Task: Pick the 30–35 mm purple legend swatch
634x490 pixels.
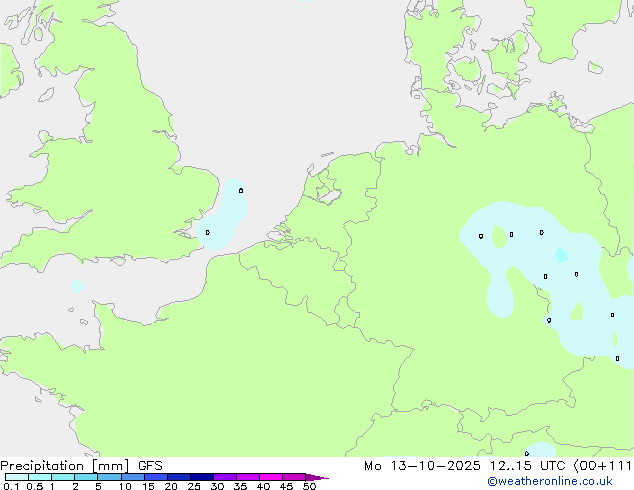Action: click(x=225, y=477)
